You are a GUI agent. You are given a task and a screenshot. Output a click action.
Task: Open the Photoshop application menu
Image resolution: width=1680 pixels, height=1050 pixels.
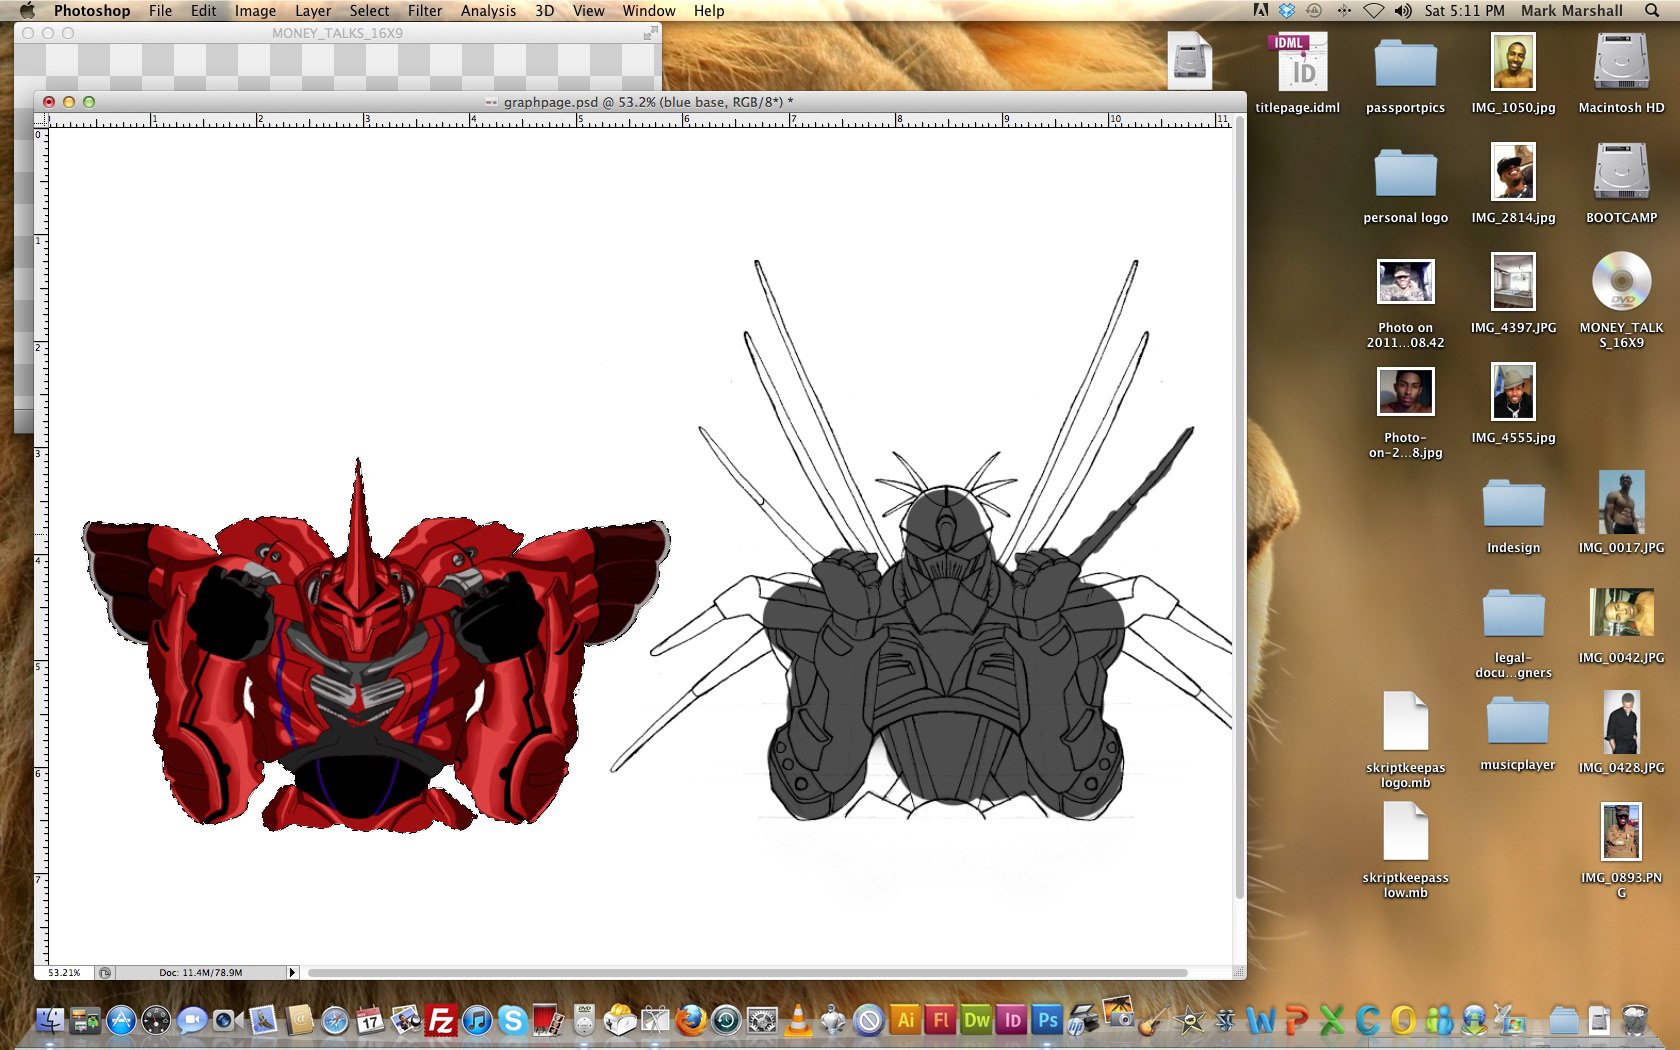(92, 11)
